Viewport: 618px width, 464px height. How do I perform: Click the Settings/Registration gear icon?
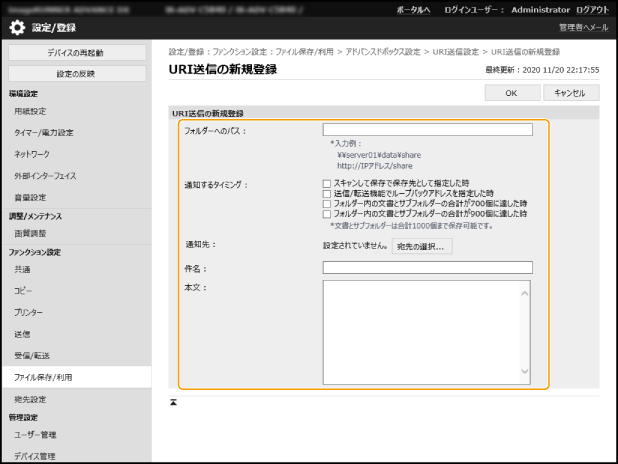[x=17, y=27]
